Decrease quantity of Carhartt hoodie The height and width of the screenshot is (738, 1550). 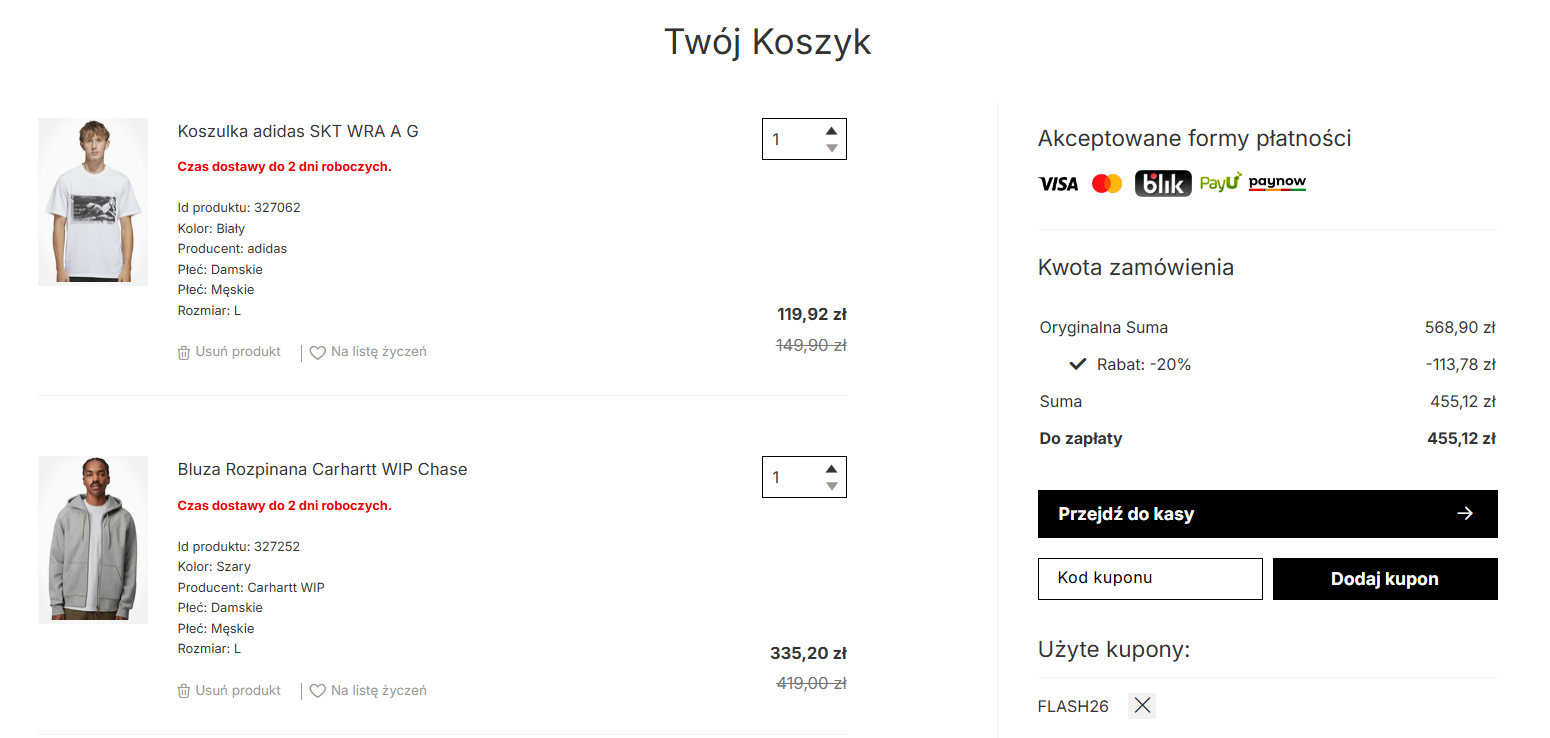(831, 486)
